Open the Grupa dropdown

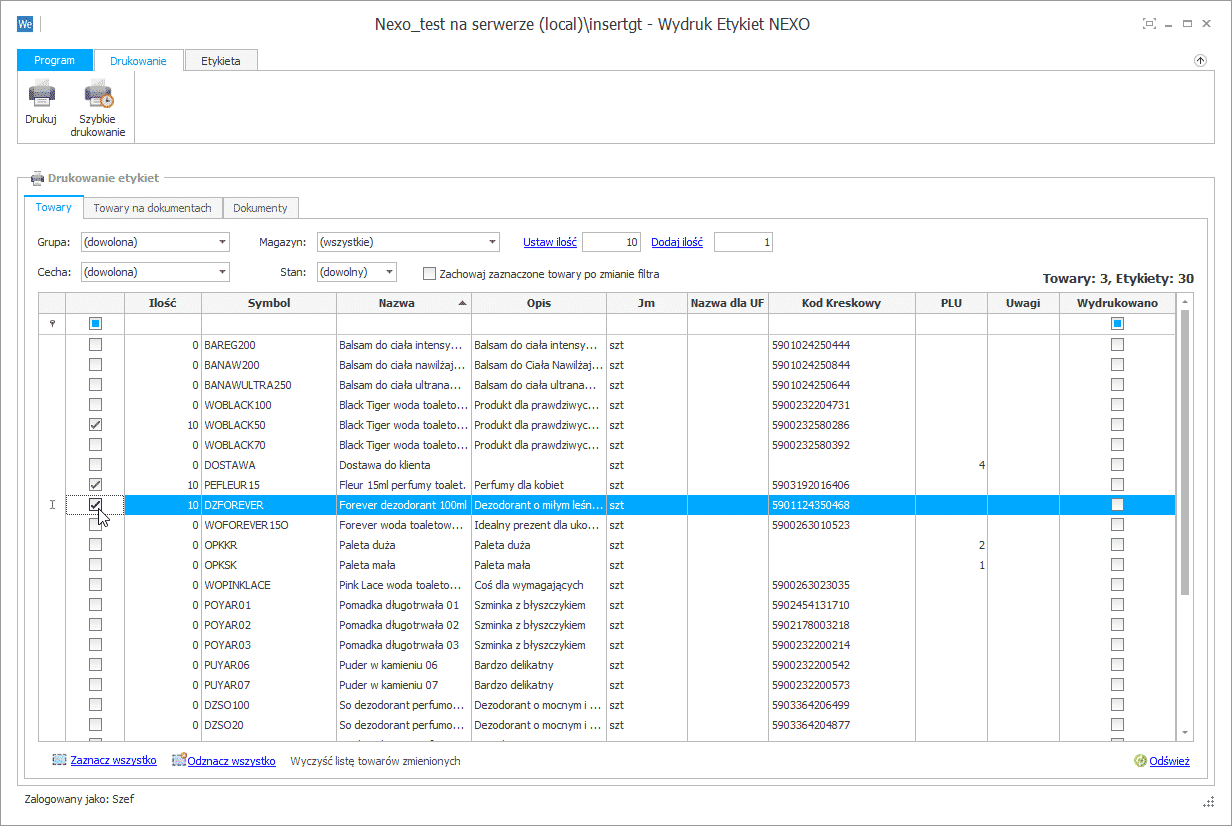tap(223, 242)
